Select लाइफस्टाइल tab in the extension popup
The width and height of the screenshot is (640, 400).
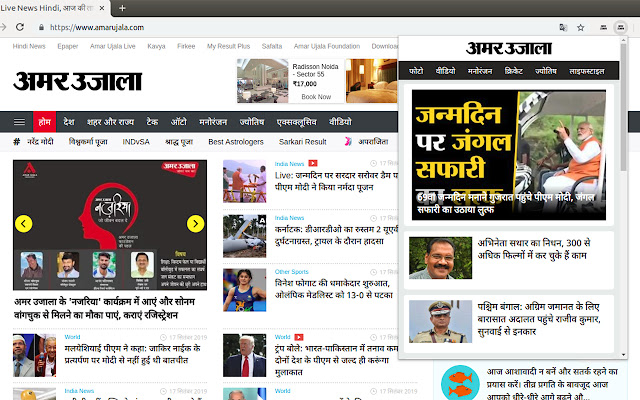pos(587,71)
